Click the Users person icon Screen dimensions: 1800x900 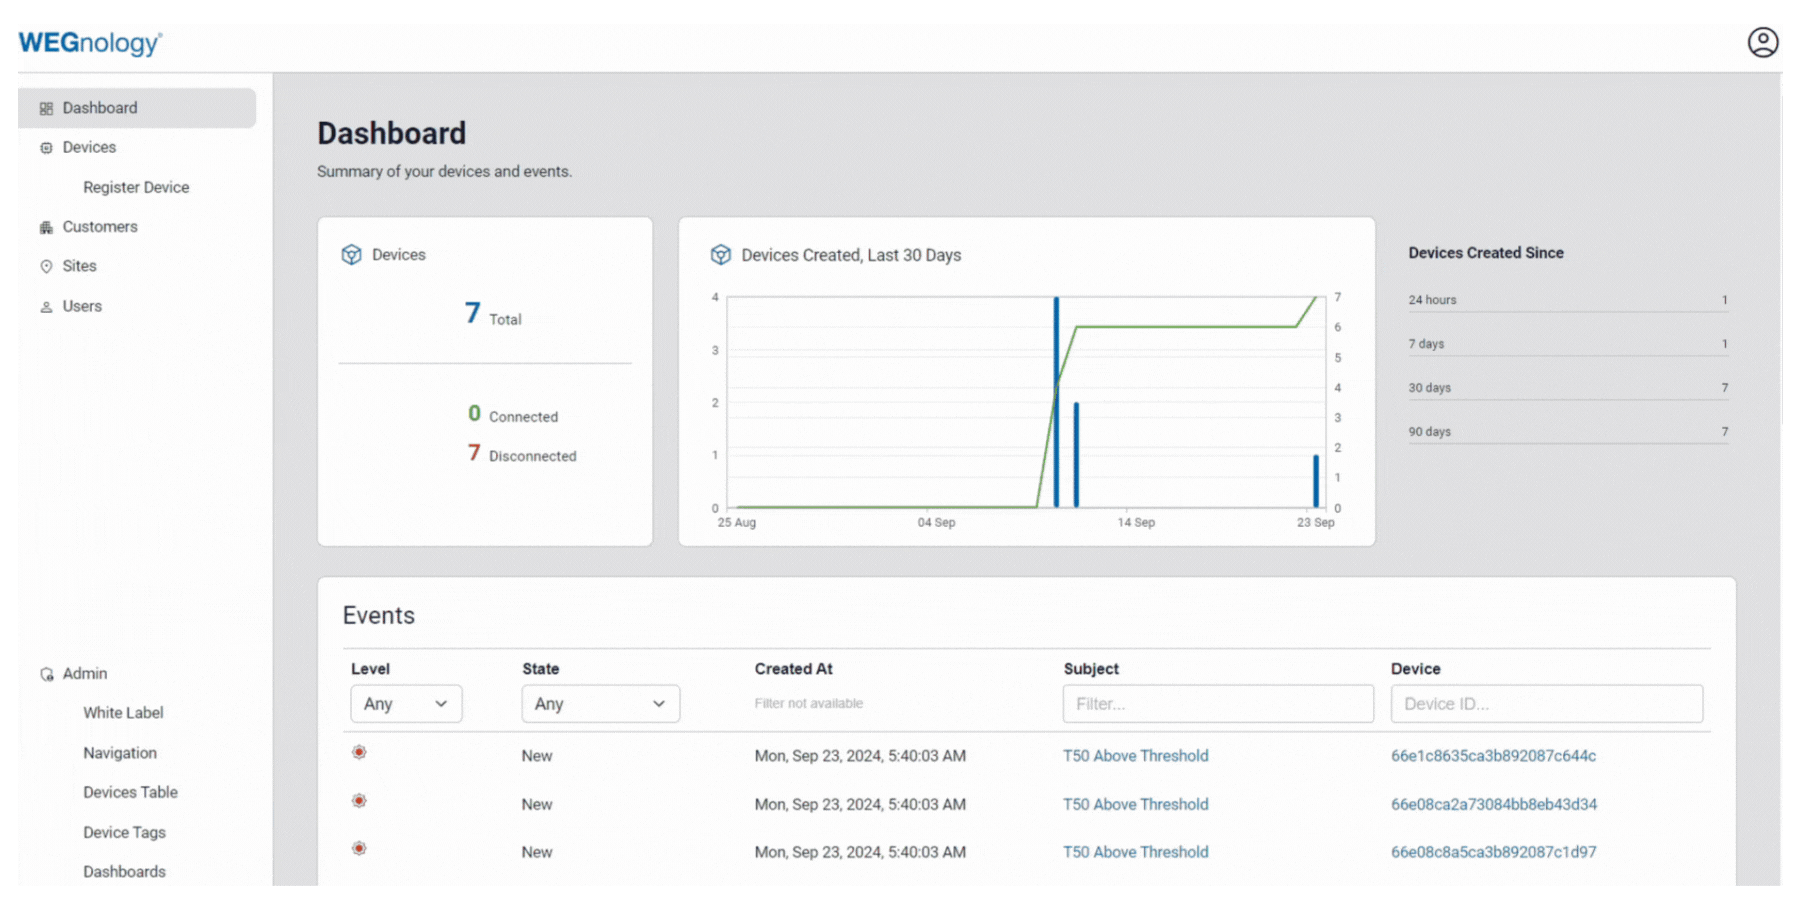point(46,307)
